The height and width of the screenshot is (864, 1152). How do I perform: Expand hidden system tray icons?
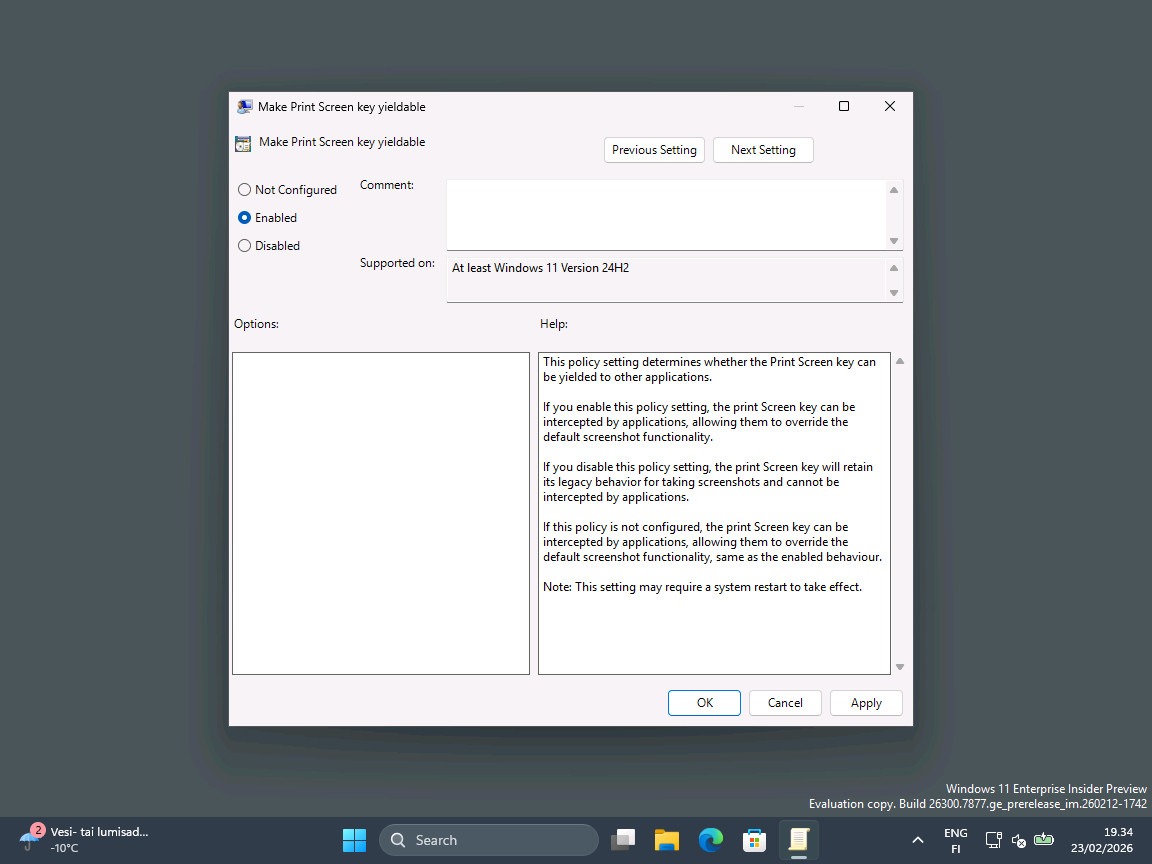point(917,840)
